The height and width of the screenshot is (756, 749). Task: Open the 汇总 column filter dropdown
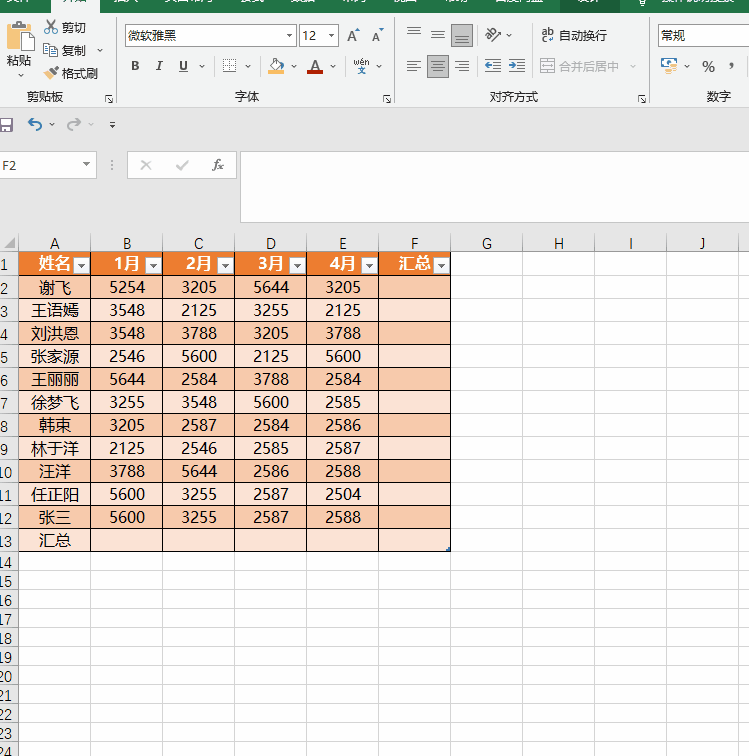442,265
